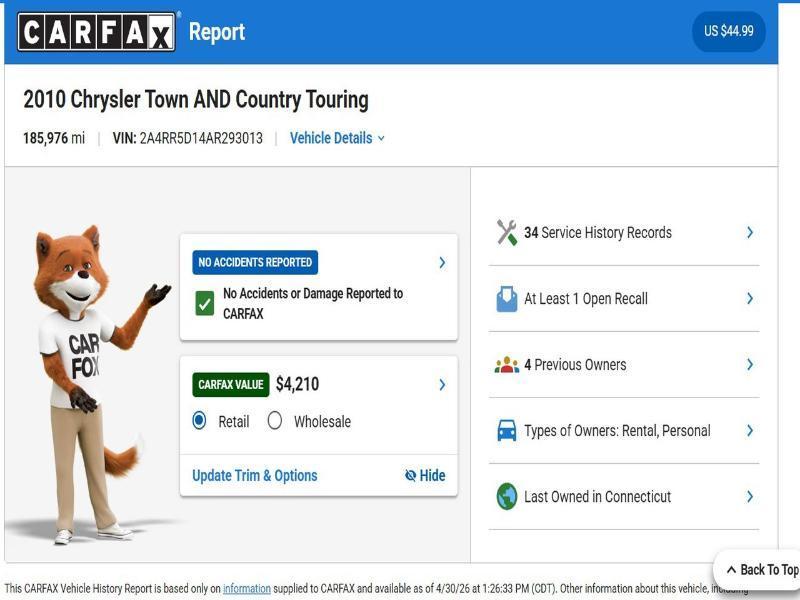This screenshot has height=600, width=800.
Task: Hide the CARFAX value panel
Action: [x=425, y=476]
